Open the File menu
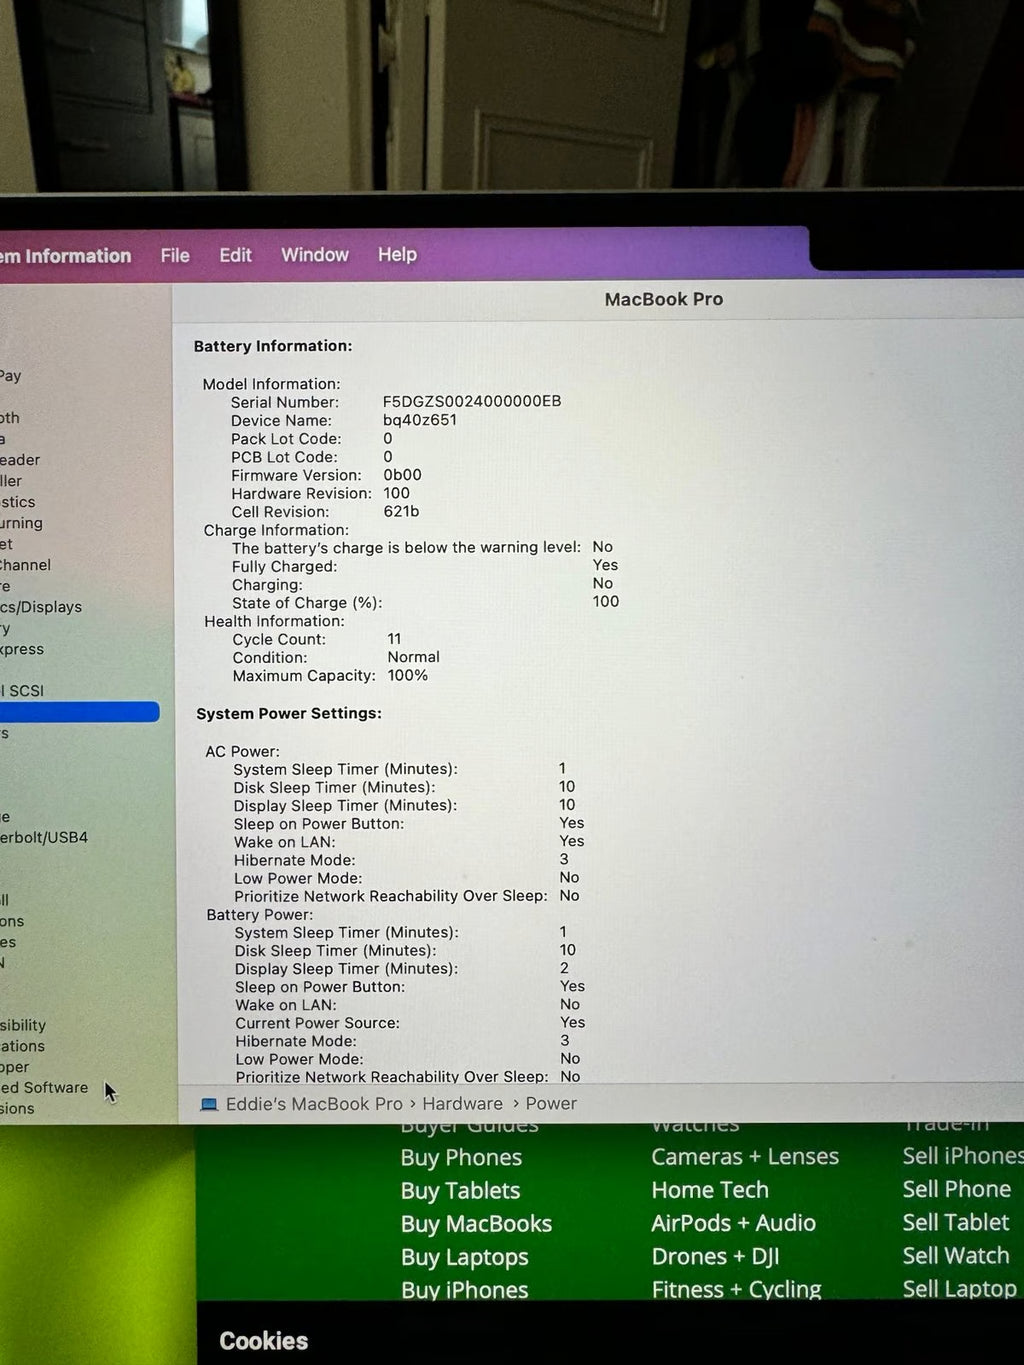The height and width of the screenshot is (1365, 1024). pos(175,255)
